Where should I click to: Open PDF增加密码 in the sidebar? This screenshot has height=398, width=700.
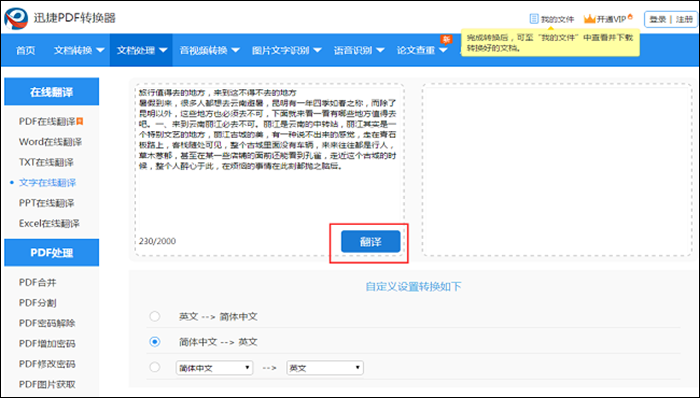click(x=47, y=344)
